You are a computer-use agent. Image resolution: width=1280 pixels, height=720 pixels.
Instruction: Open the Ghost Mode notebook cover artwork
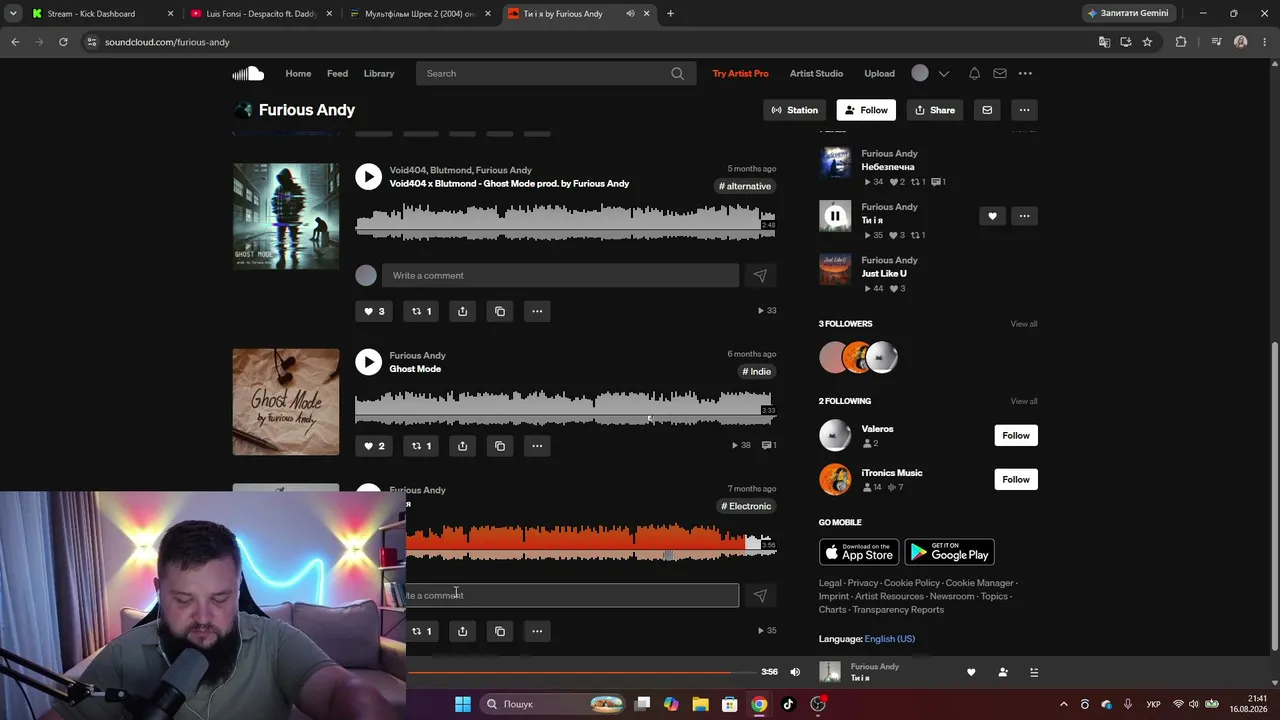click(286, 402)
